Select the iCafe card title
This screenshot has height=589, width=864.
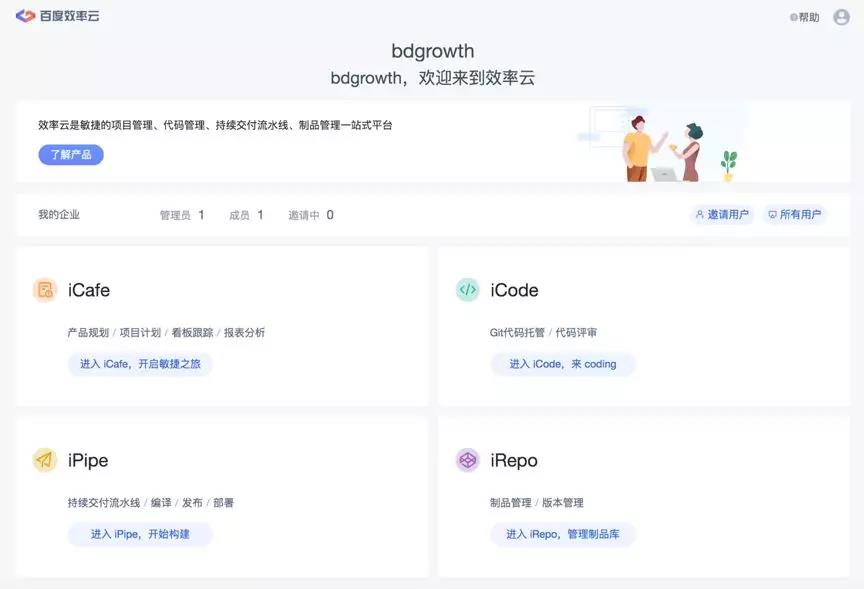pos(89,290)
